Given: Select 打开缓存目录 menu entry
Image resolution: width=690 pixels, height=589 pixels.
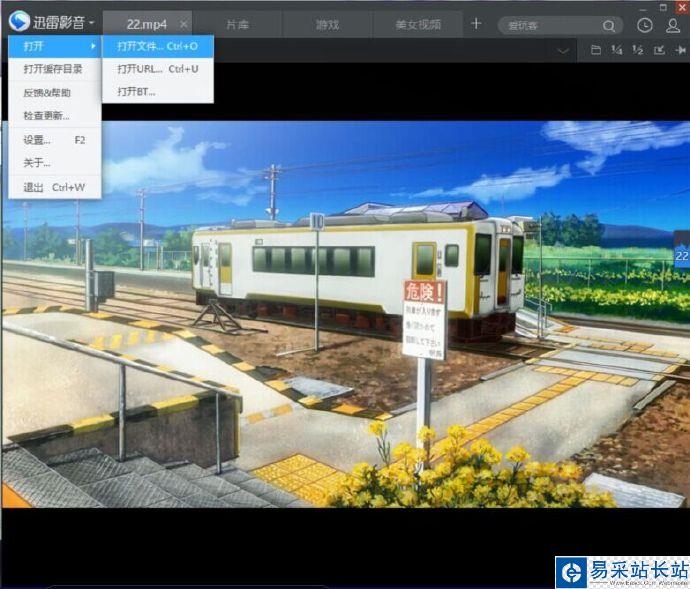Looking at the screenshot, I should click(55, 69).
